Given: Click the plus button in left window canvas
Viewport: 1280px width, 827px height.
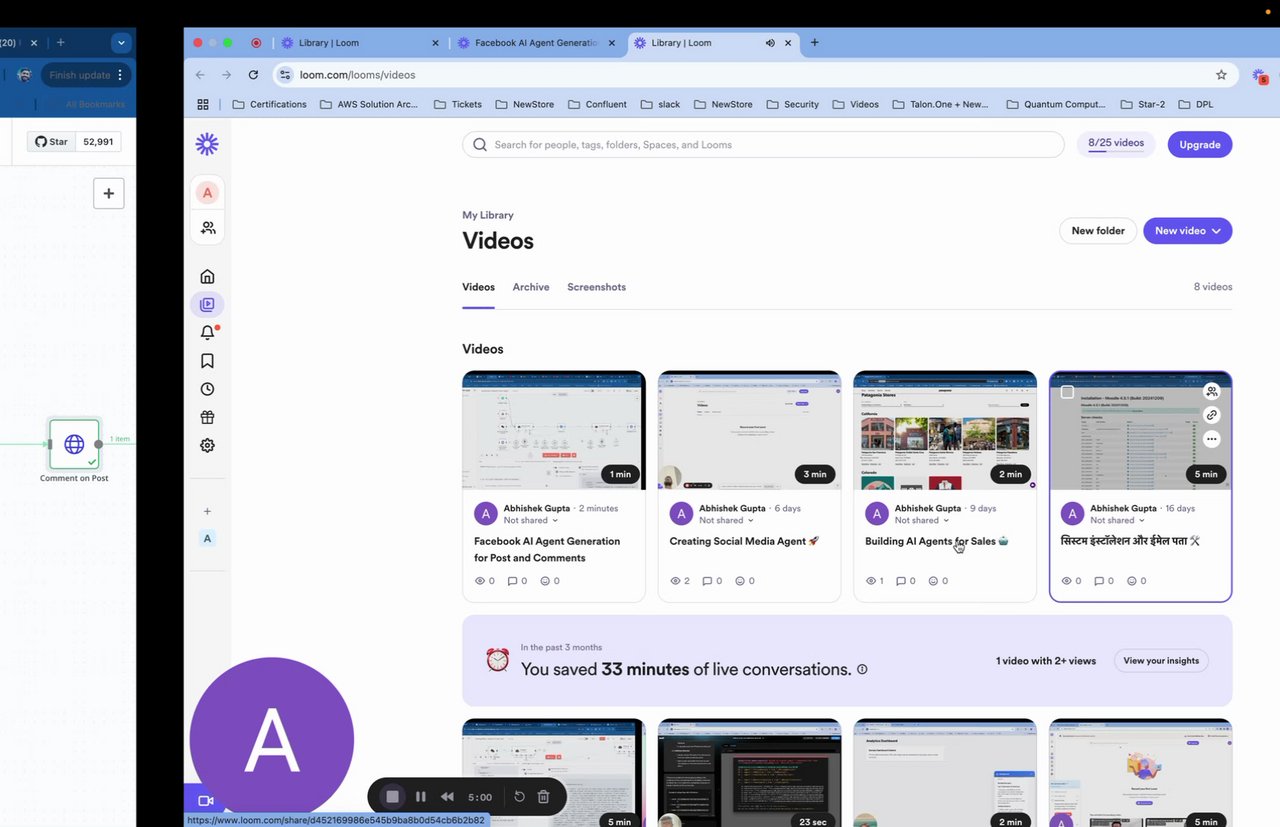Looking at the screenshot, I should pos(109,193).
